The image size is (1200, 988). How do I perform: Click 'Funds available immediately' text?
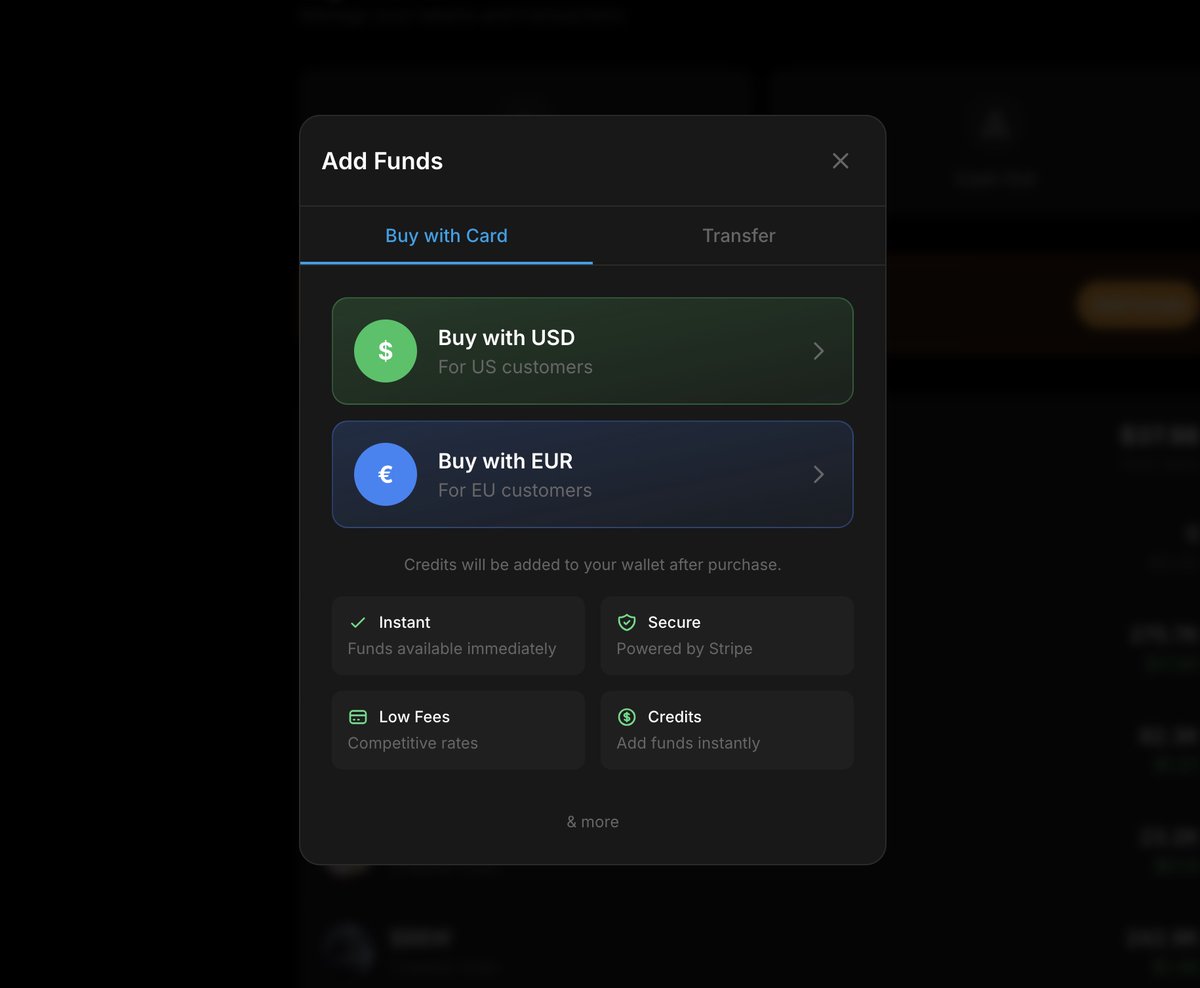point(452,649)
